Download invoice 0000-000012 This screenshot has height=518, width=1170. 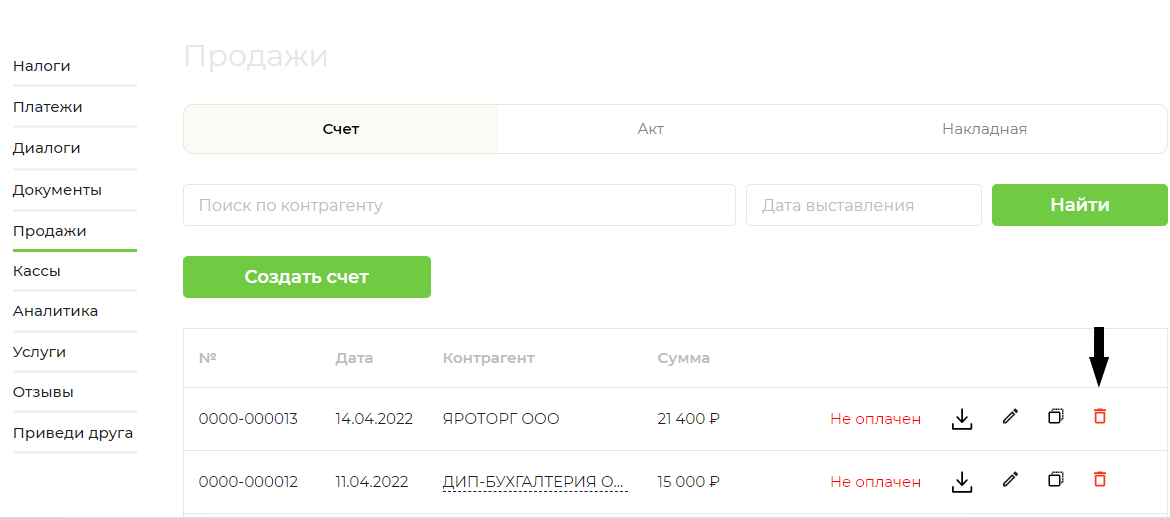[963, 481]
